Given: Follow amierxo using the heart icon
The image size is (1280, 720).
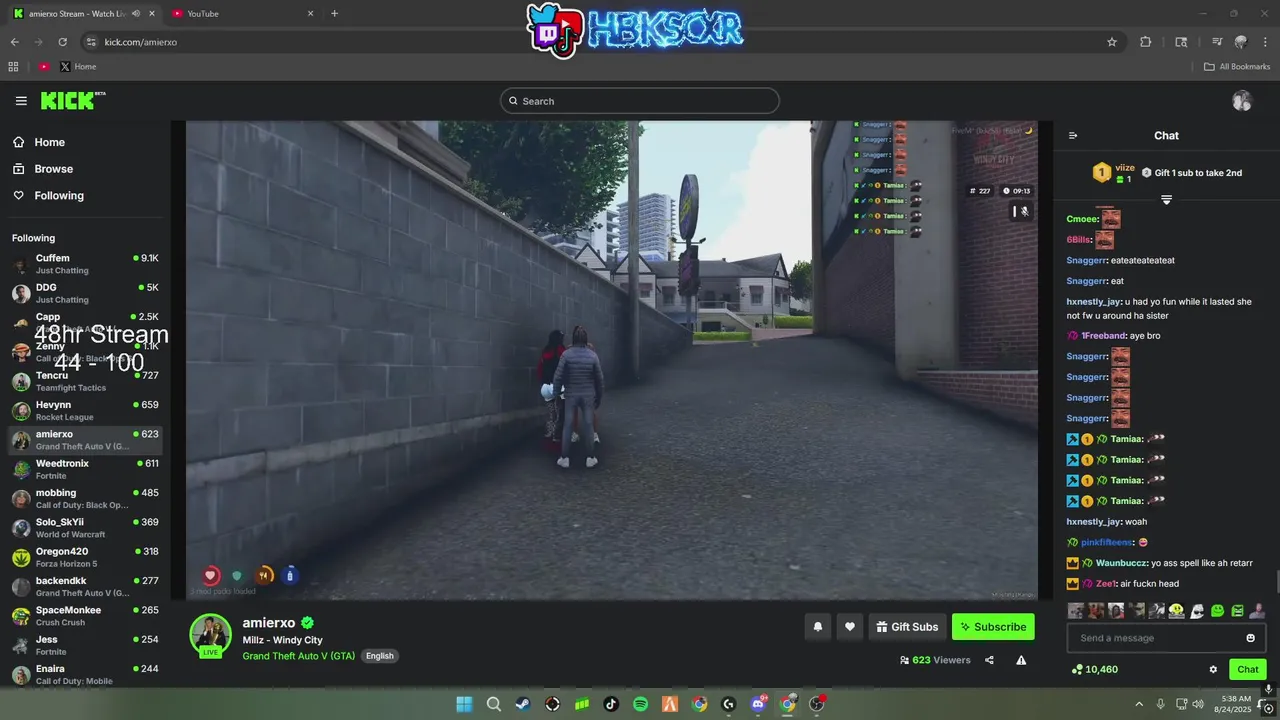Looking at the screenshot, I should click(x=850, y=627).
